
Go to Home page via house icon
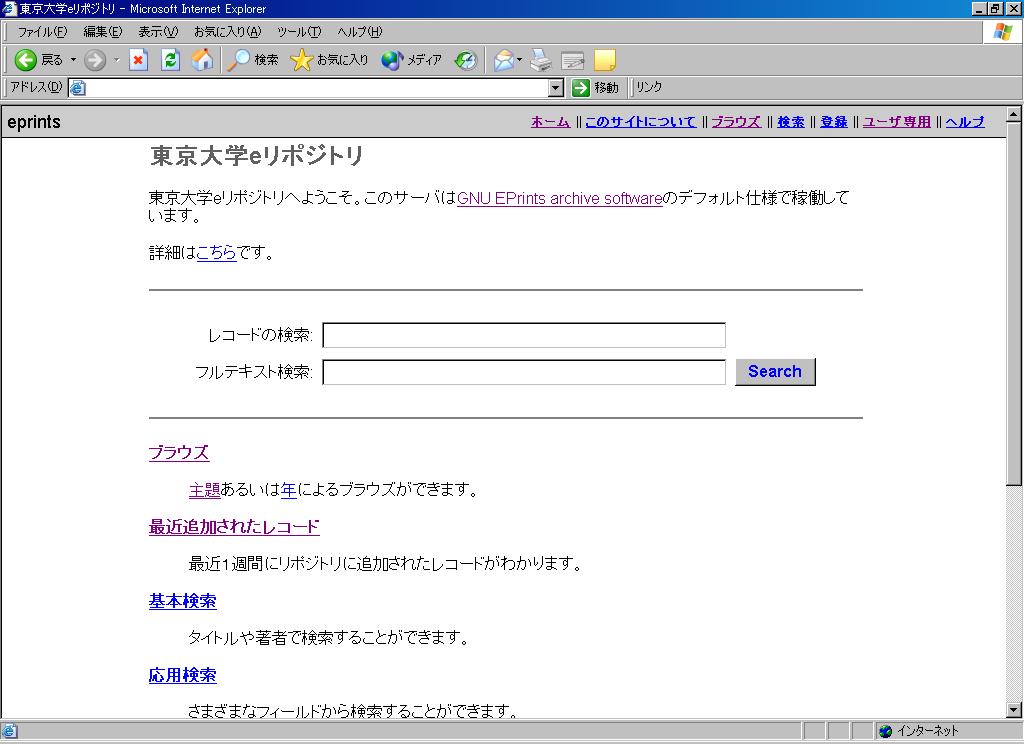coord(202,60)
